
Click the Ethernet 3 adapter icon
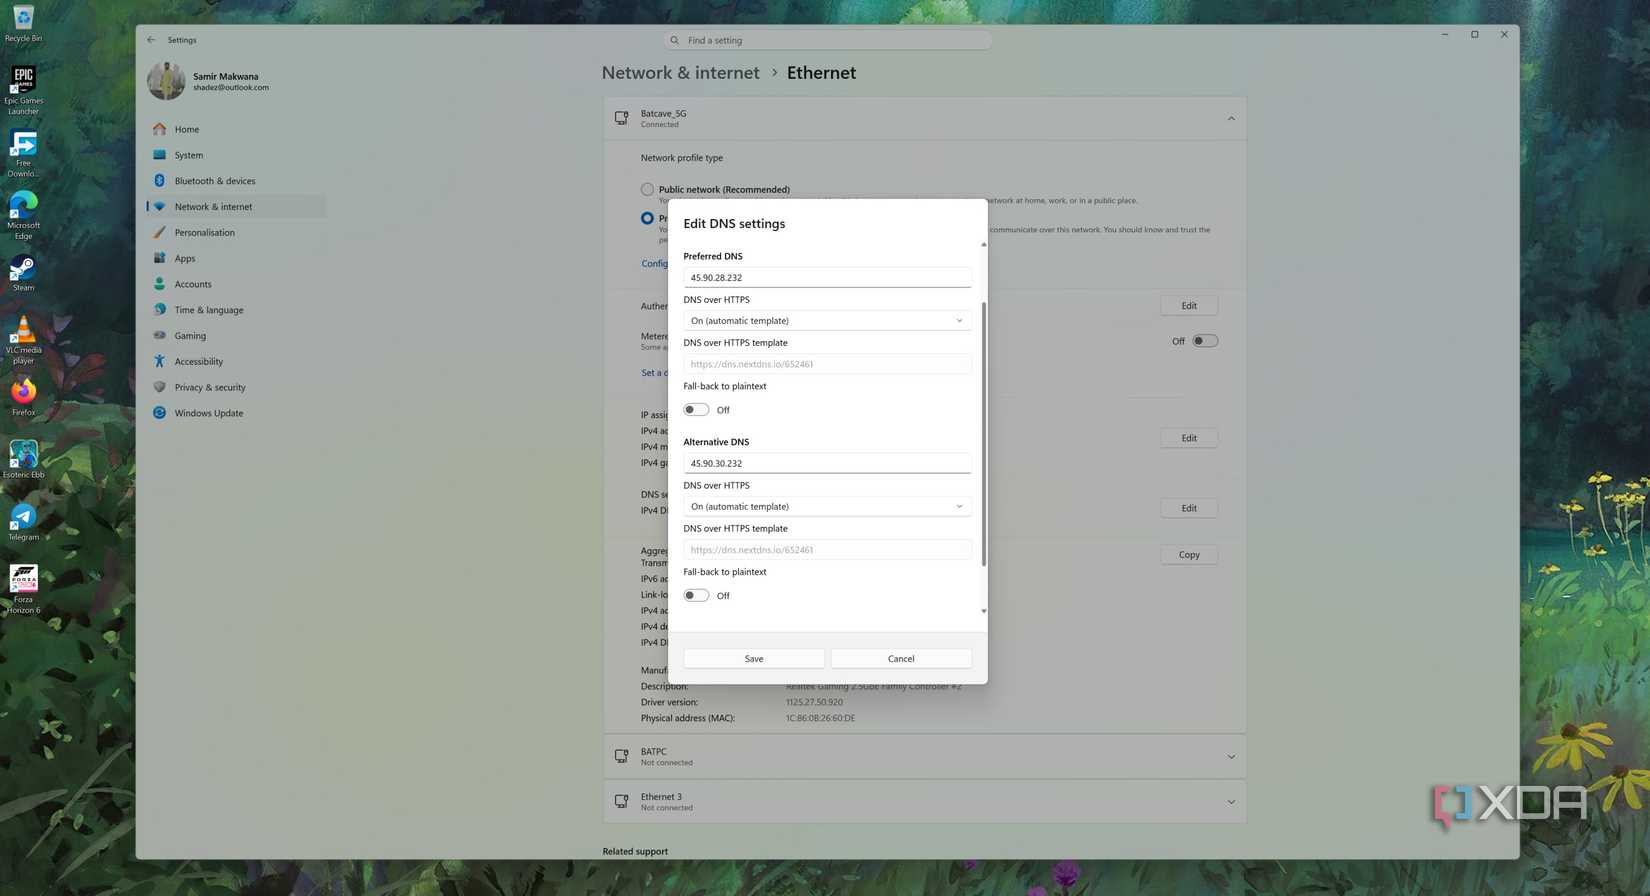pyautogui.click(x=621, y=801)
